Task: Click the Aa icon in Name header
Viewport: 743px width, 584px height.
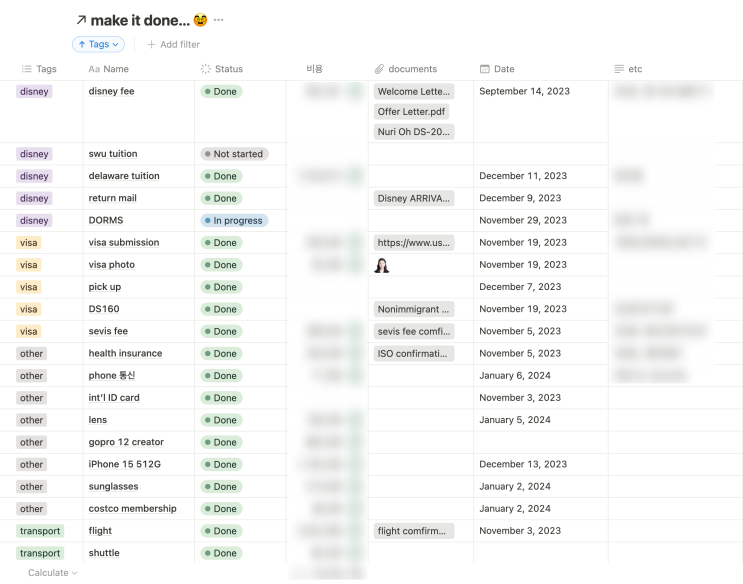Action: (x=94, y=69)
